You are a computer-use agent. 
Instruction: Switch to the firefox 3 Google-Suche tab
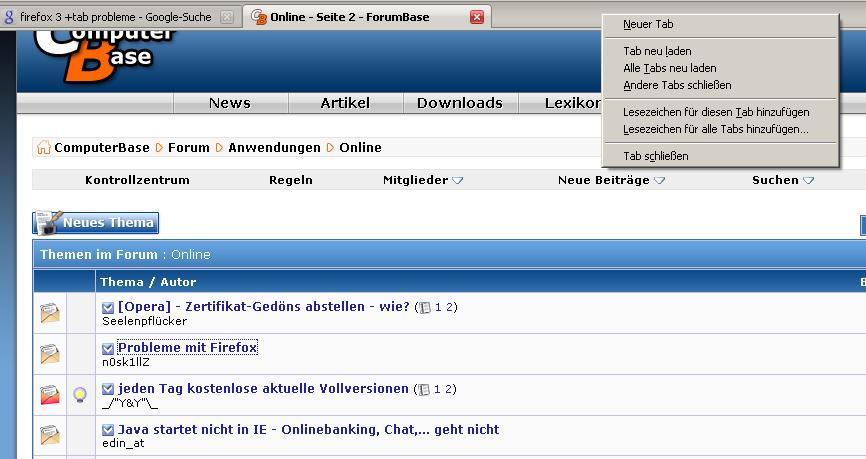pos(115,17)
